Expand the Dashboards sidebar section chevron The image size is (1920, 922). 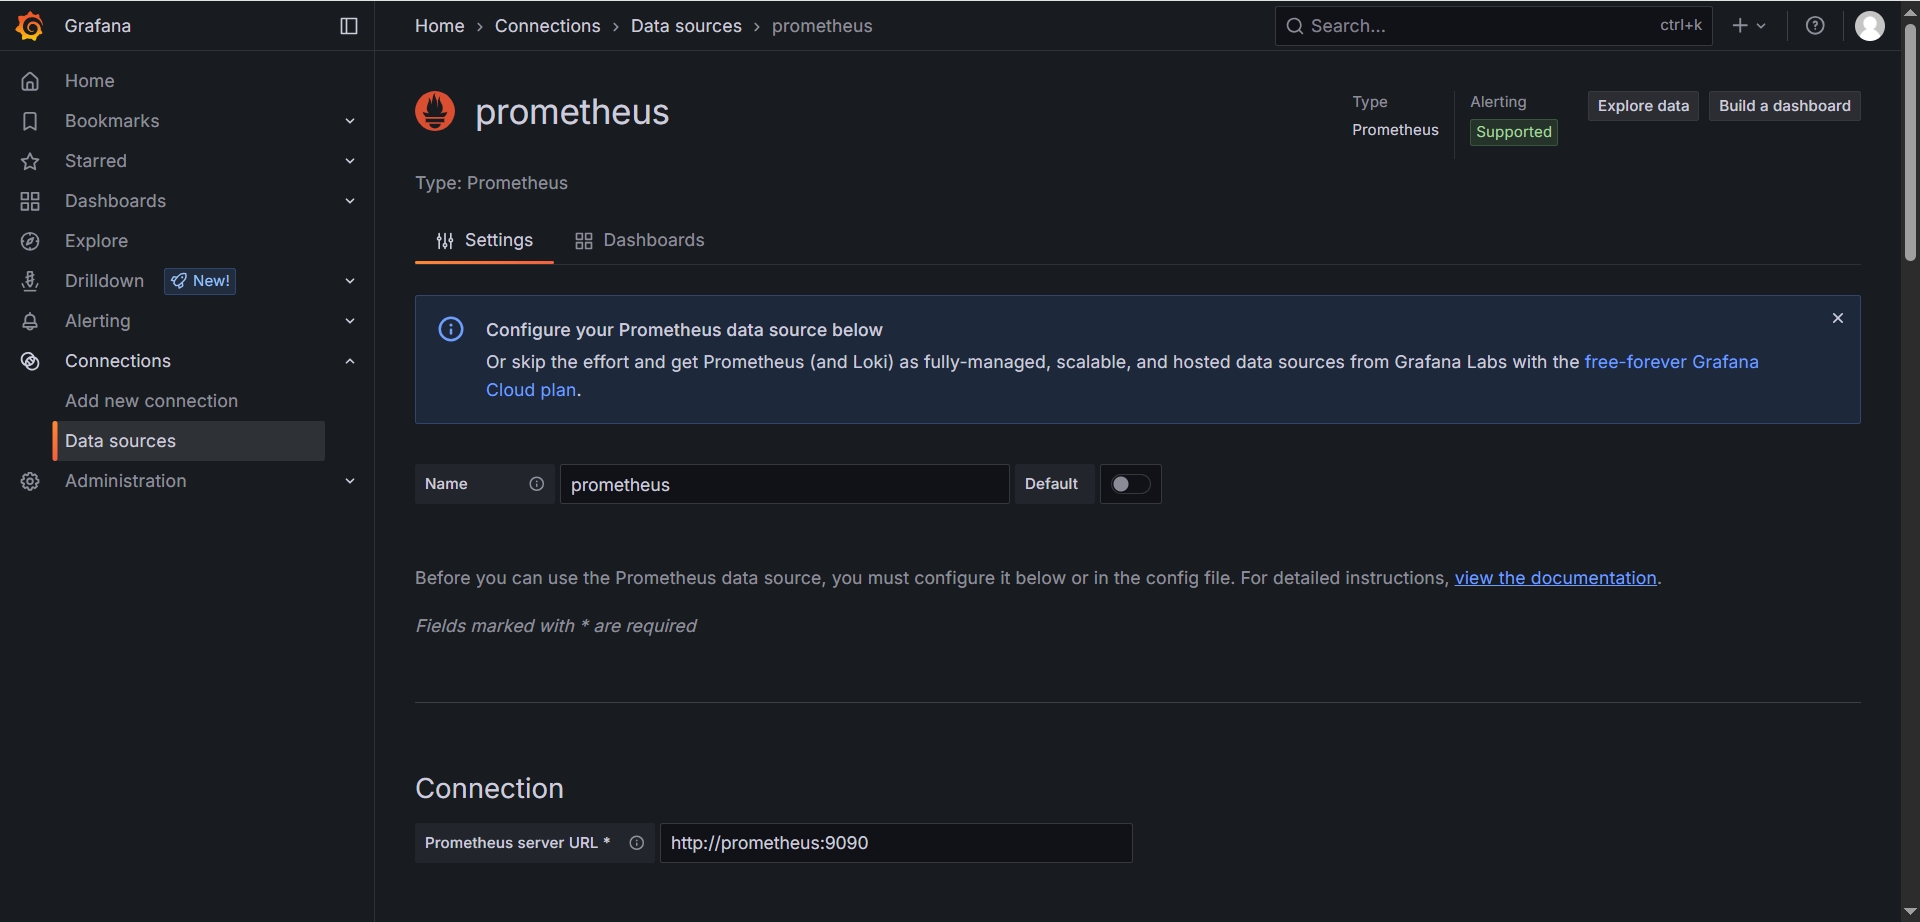(x=350, y=201)
